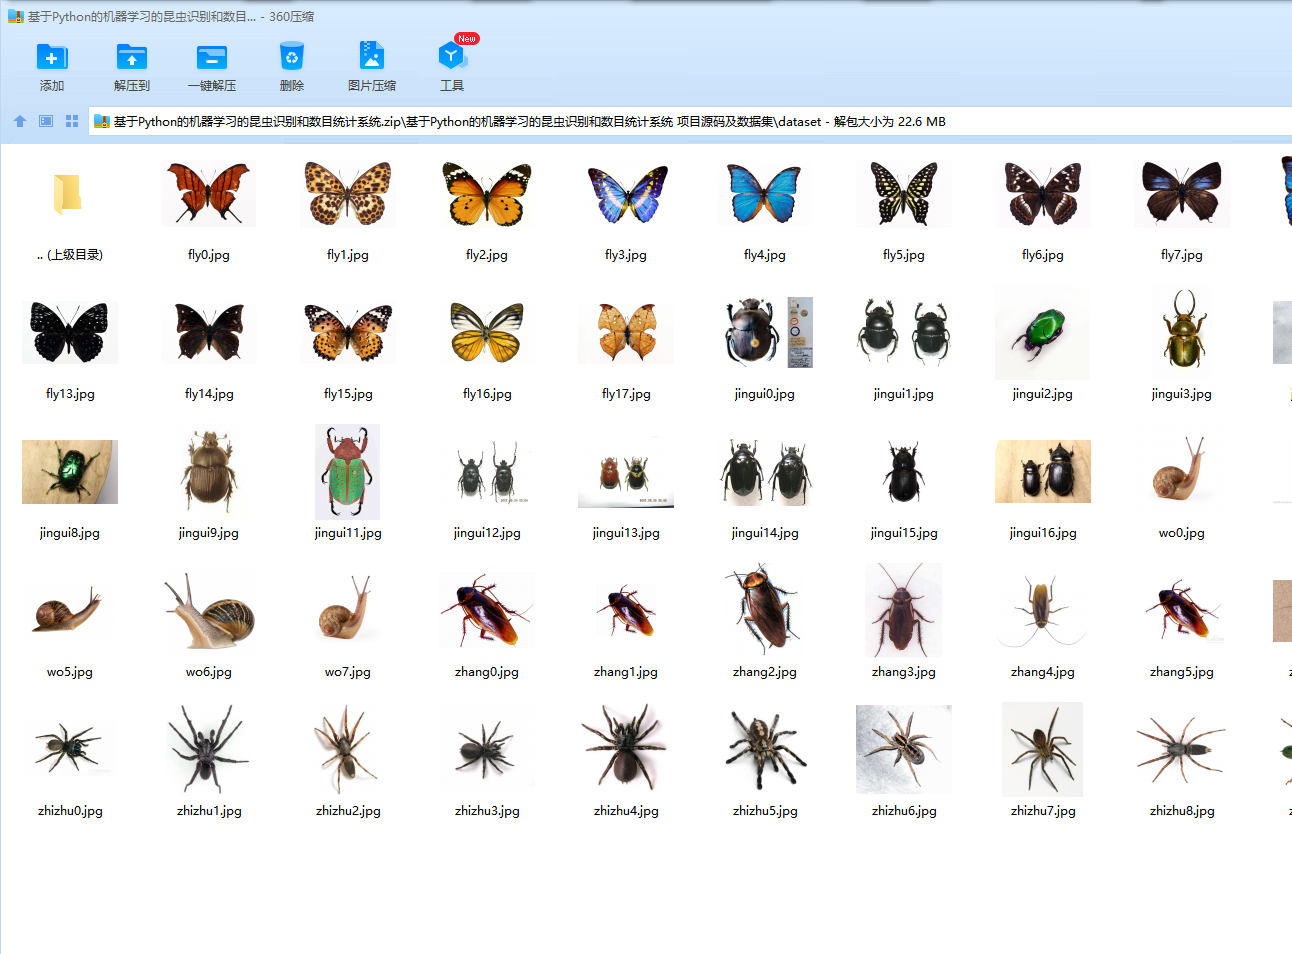This screenshot has height=954, width=1292.
Task: Switch to thumbnail grid view icon
Action: pos(72,121)
